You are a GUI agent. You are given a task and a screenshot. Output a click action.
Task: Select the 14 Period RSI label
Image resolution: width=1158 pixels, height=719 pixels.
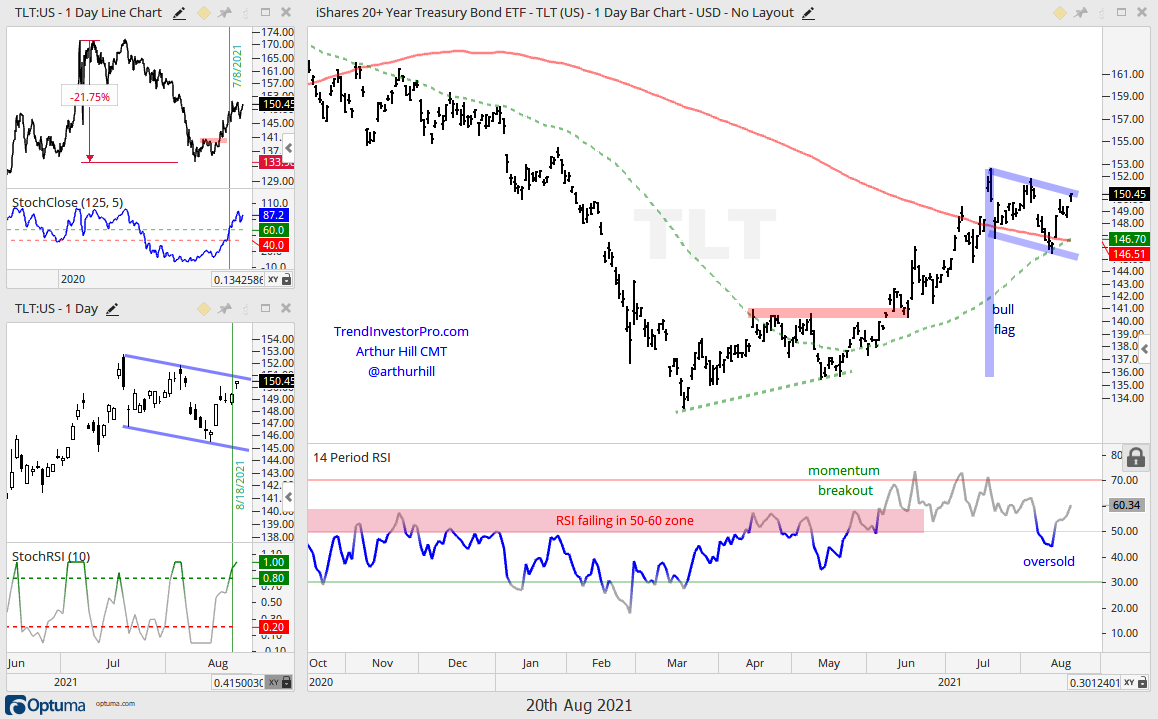[352, 458]
